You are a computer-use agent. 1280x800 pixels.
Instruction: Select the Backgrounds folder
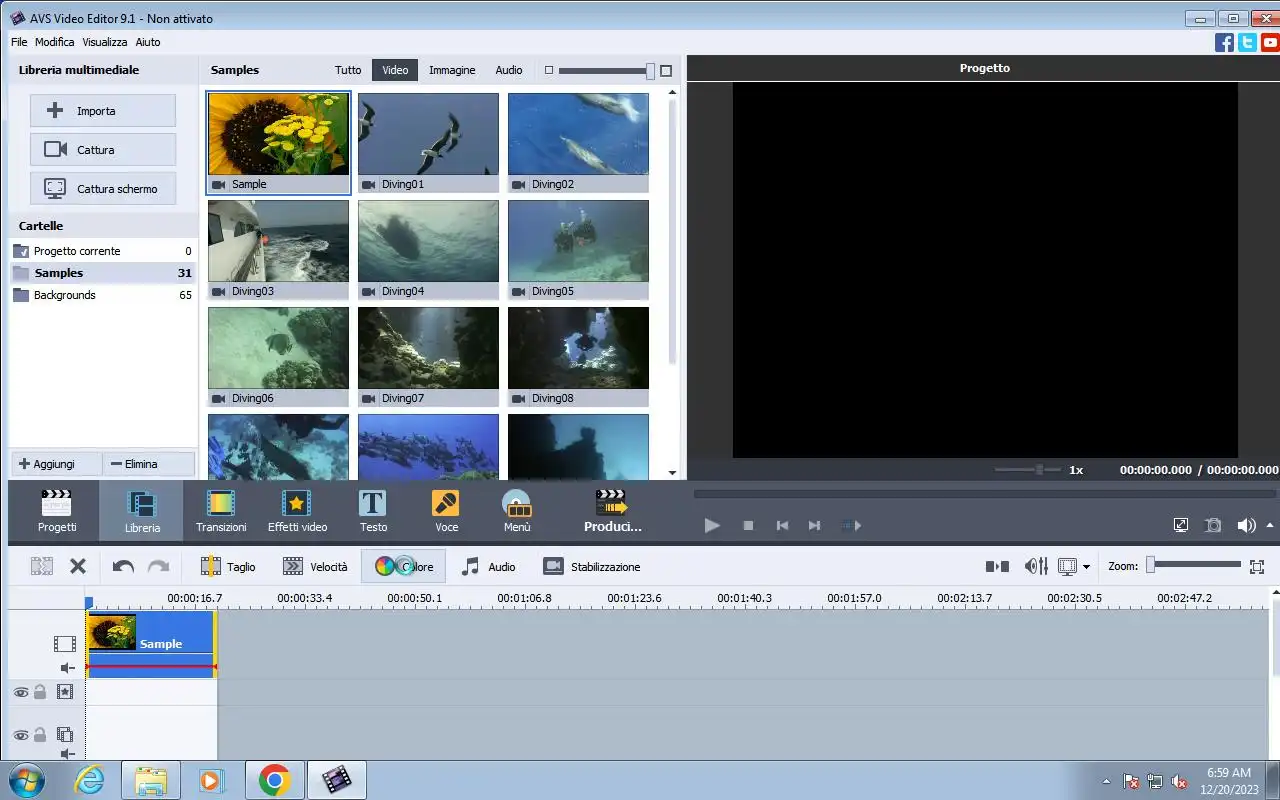point(103,295)
